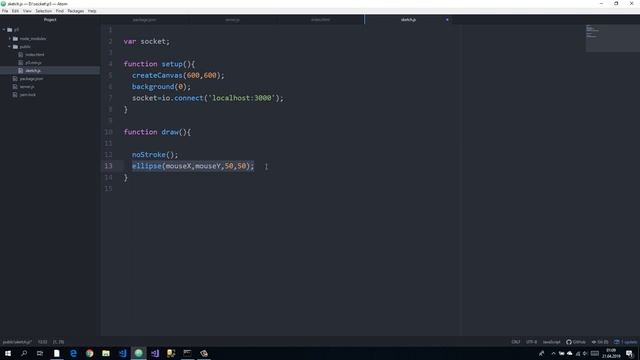Open package.json from the tree view
The image size is (640, 360).
[31, 79]
